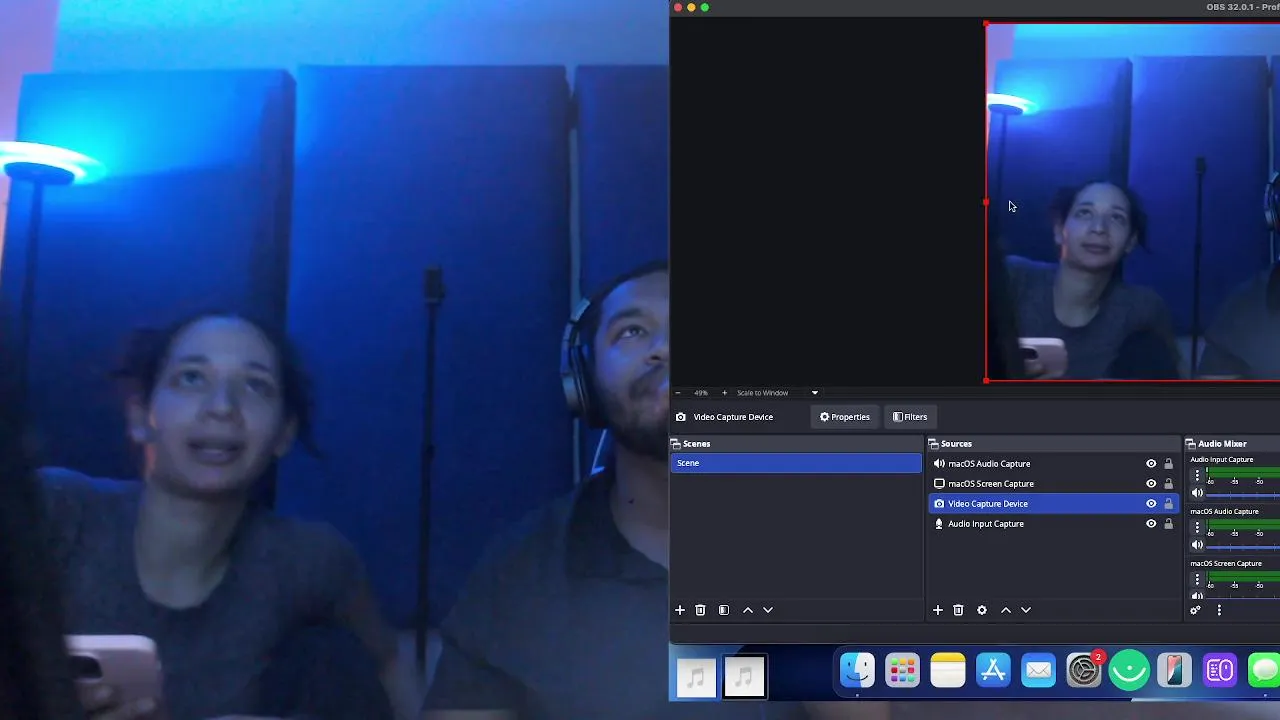The width and height of the screenshot is (1280, 720).
Task: Click the second highlighted music file thumbnail
Action: click(744, 677)
